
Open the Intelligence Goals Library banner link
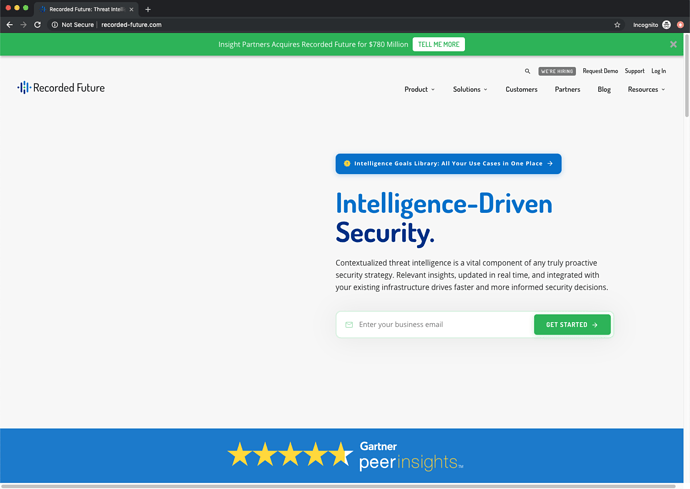tap(448, 164)
